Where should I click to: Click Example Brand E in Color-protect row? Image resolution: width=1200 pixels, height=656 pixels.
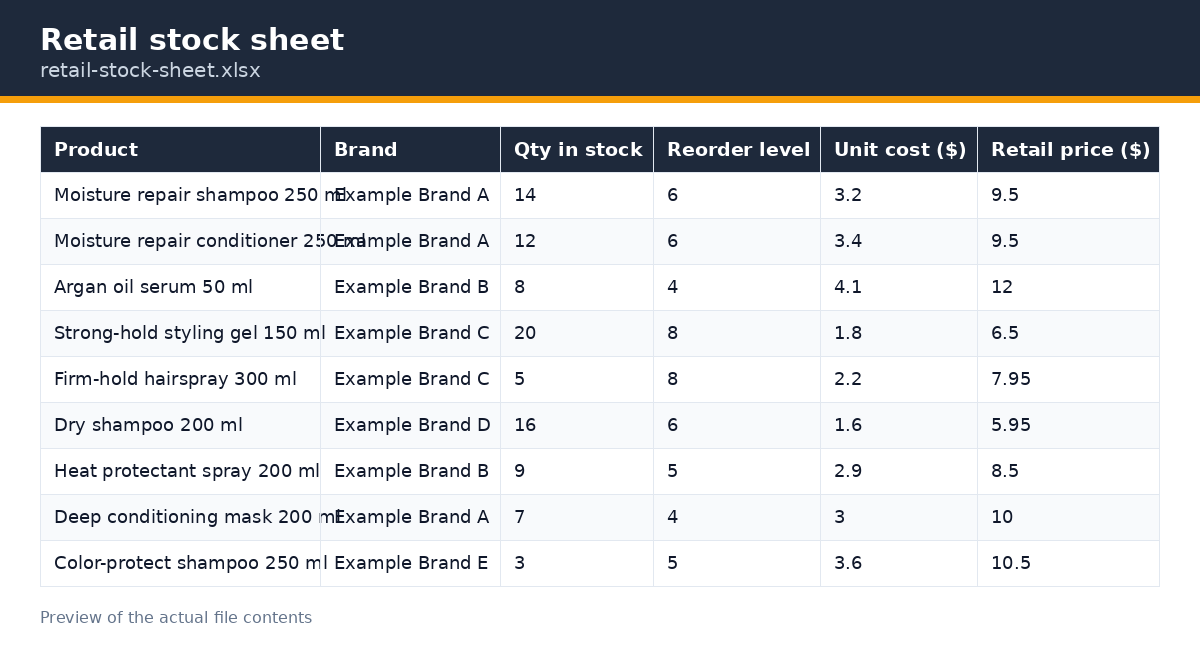(410, 564)
